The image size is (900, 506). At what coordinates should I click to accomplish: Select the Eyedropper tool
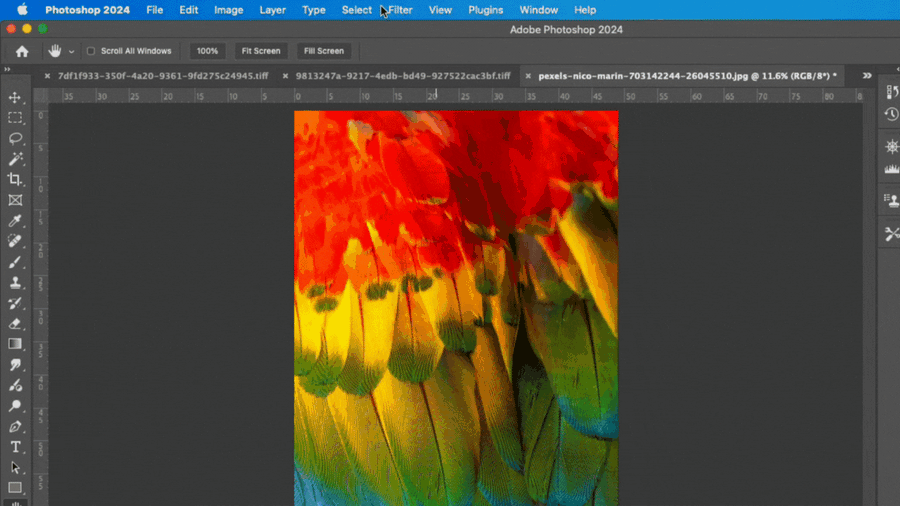15,221
